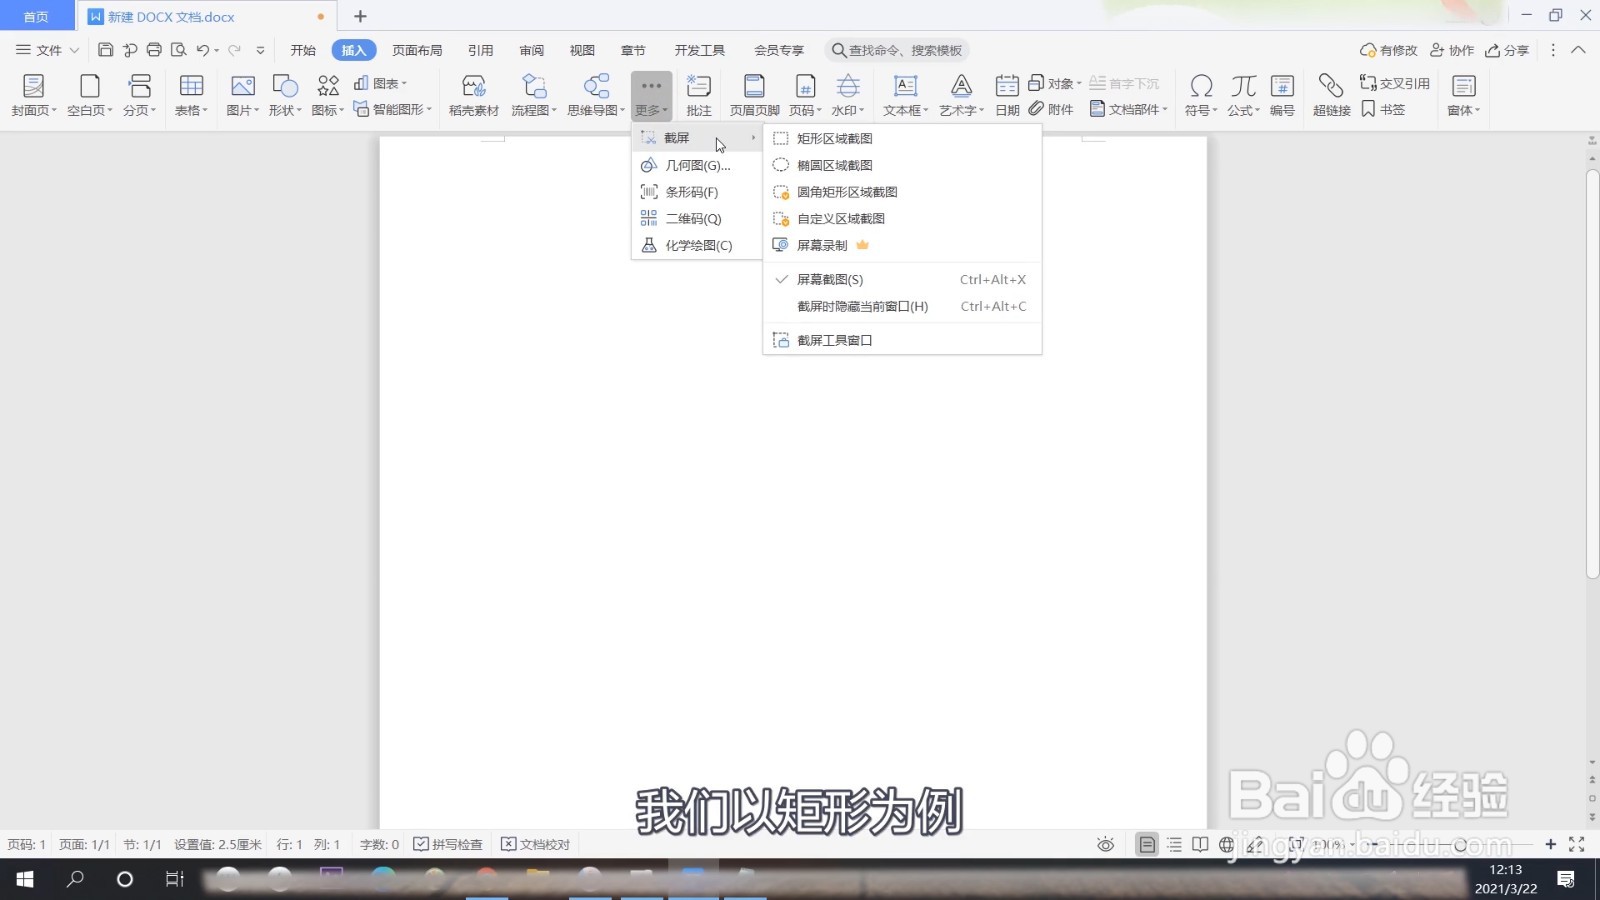
Task: Click the save icon in quick toolbar
Action: [105, 50]
